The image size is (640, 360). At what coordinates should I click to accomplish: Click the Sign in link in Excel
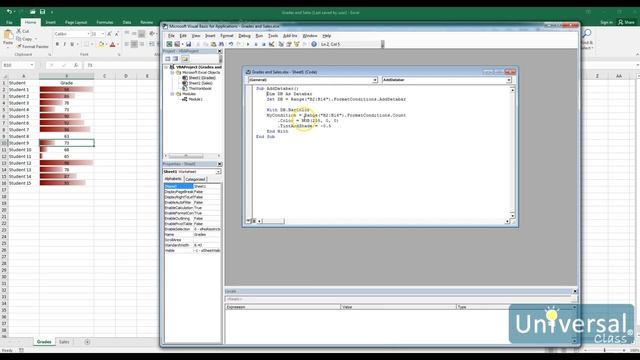(606, 22)
